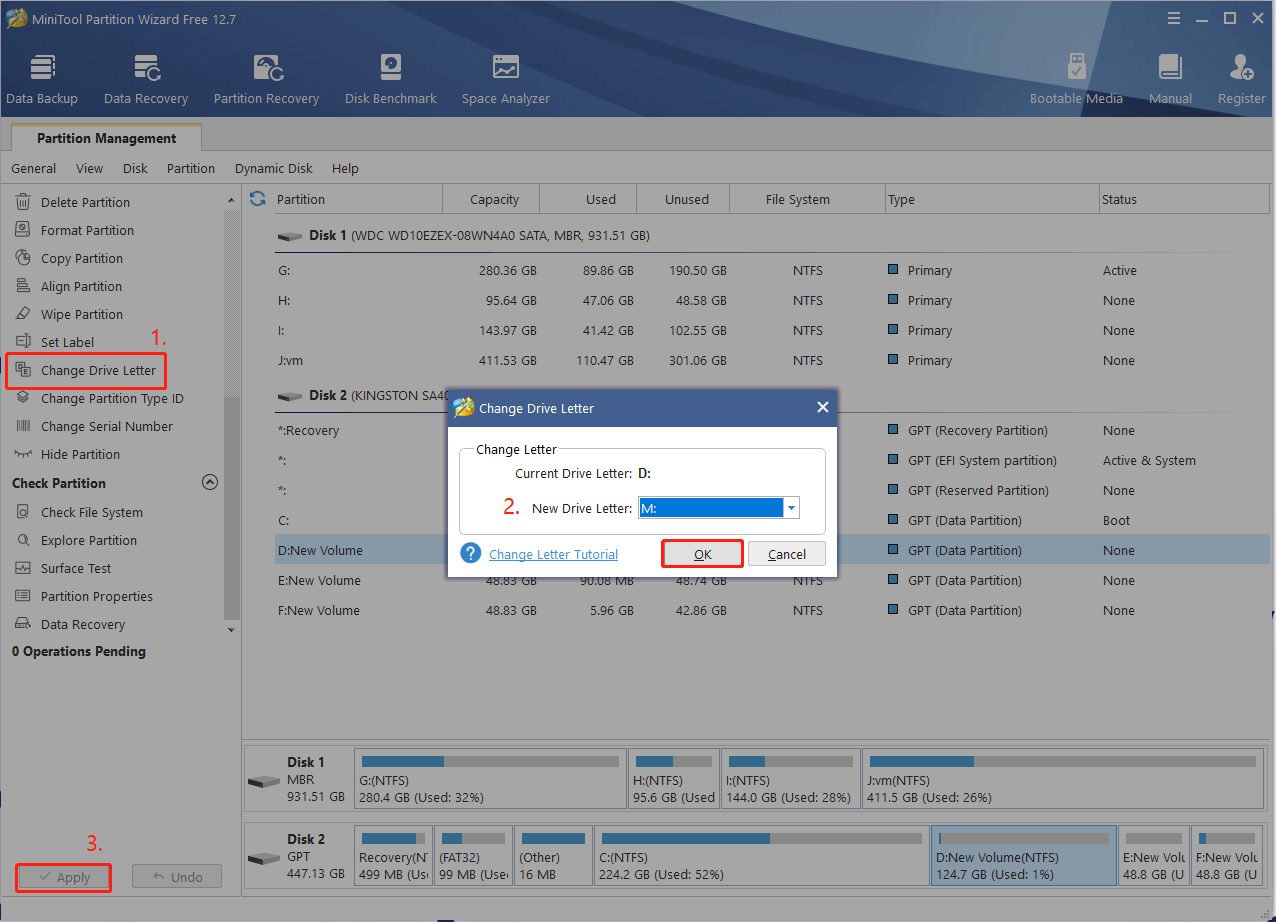Close the Change Drive Letter dialog
This screenshot has height=922, width=1276.
[x=823, y=407]
